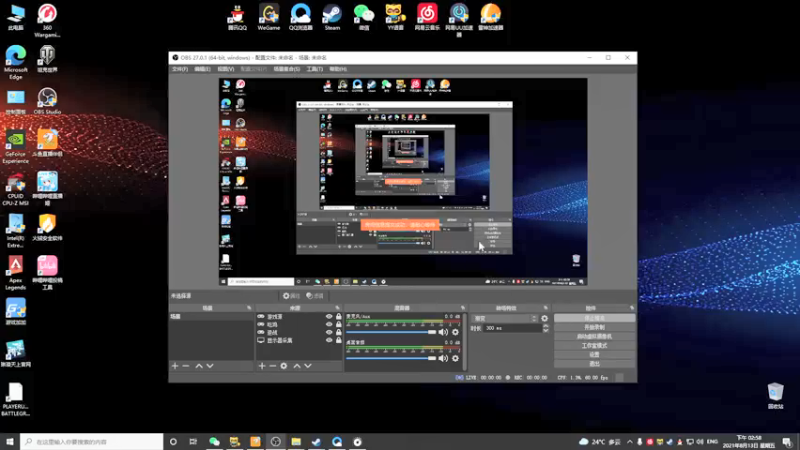800x450 pixels.
Task: Show hidden system tray icons chevron
Action: click(630, 442)
